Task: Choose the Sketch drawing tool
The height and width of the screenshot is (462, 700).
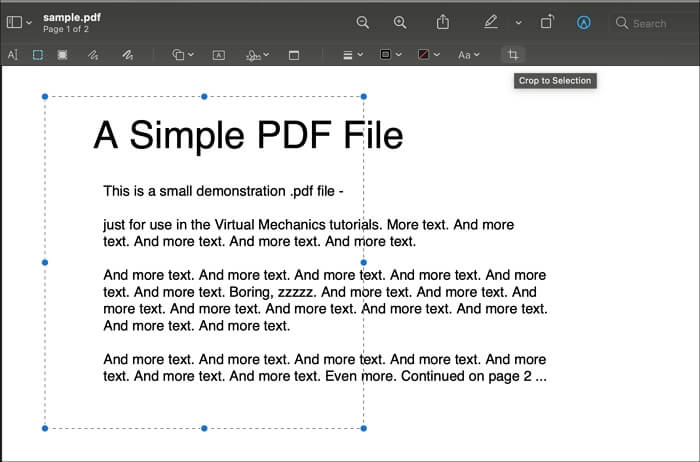Action: tap(92, 55)
